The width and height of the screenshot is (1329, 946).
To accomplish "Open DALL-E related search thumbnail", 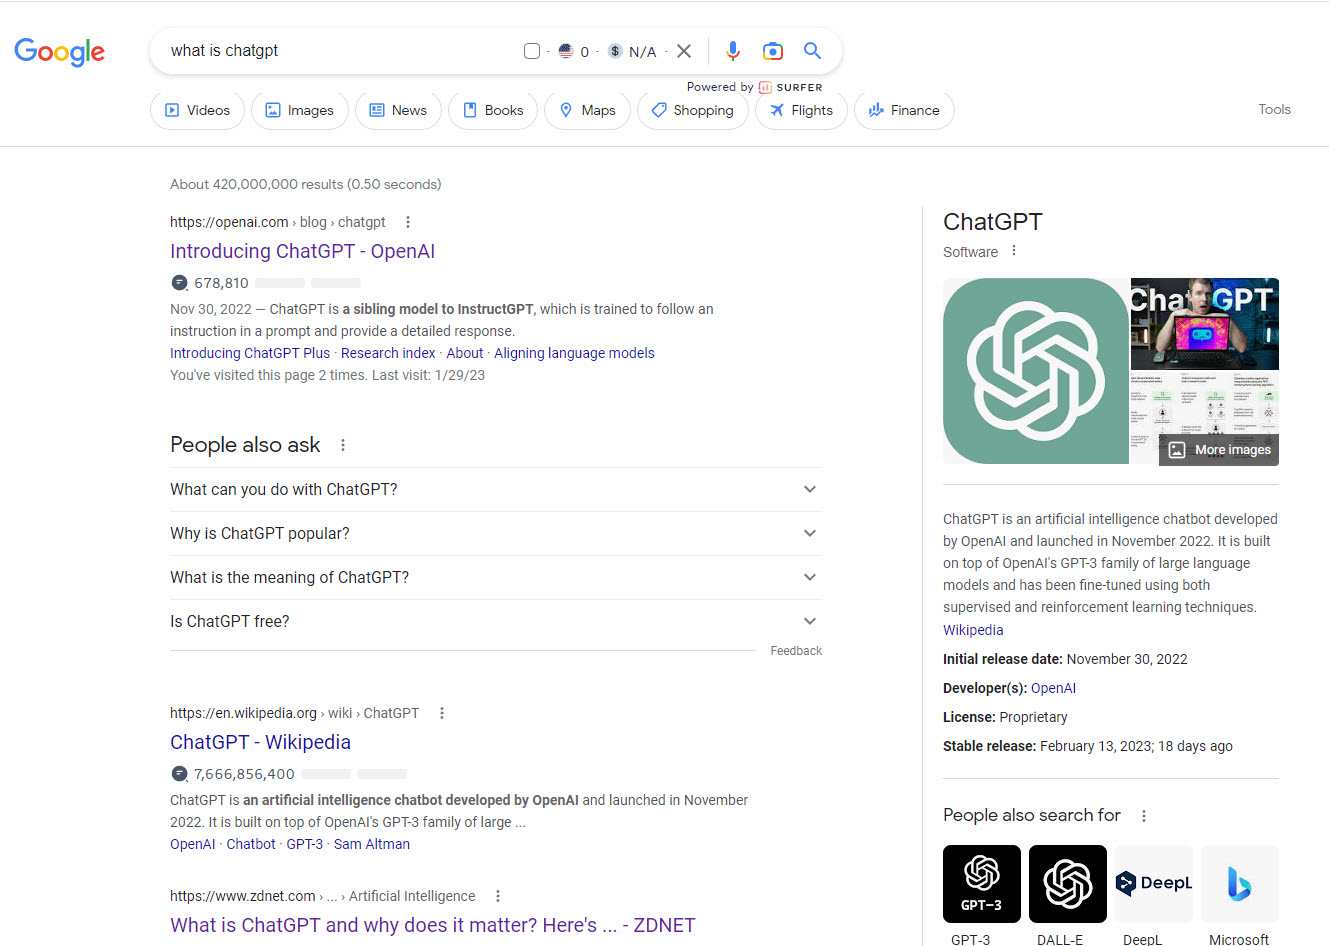I will 1068,884.
